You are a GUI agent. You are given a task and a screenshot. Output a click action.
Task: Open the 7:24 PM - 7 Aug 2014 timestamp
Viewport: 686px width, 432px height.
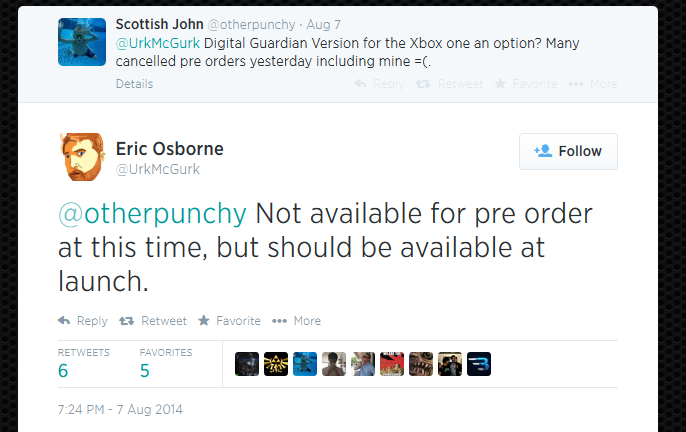tap(121, 410)
